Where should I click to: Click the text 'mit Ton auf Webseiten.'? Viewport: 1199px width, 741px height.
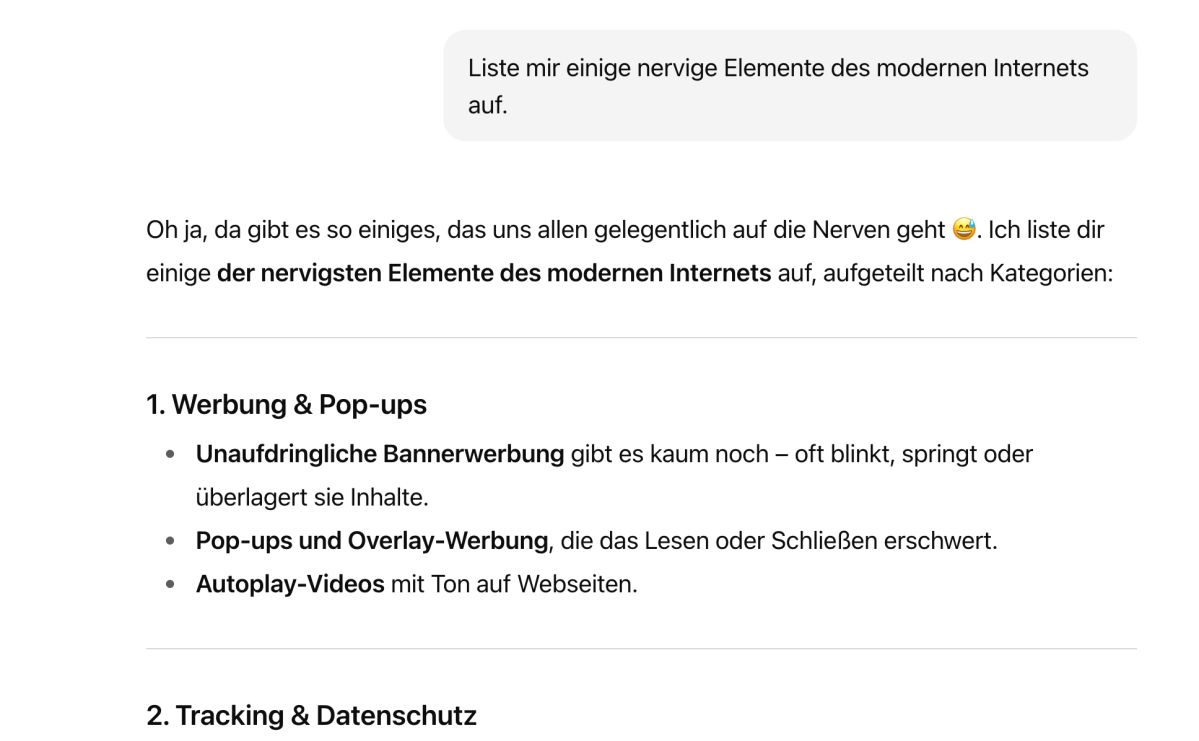514,584
